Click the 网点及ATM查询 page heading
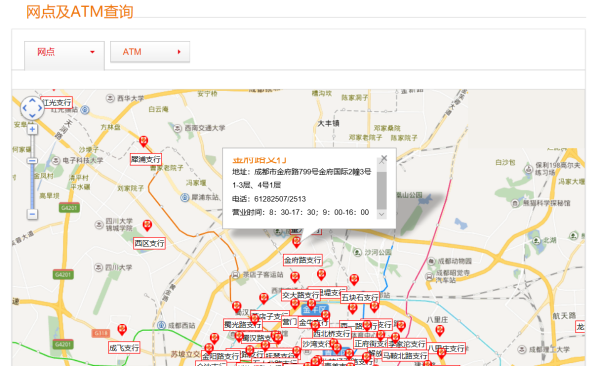The width and height of the screenshot is (600, 366). (x=80, y=12)
